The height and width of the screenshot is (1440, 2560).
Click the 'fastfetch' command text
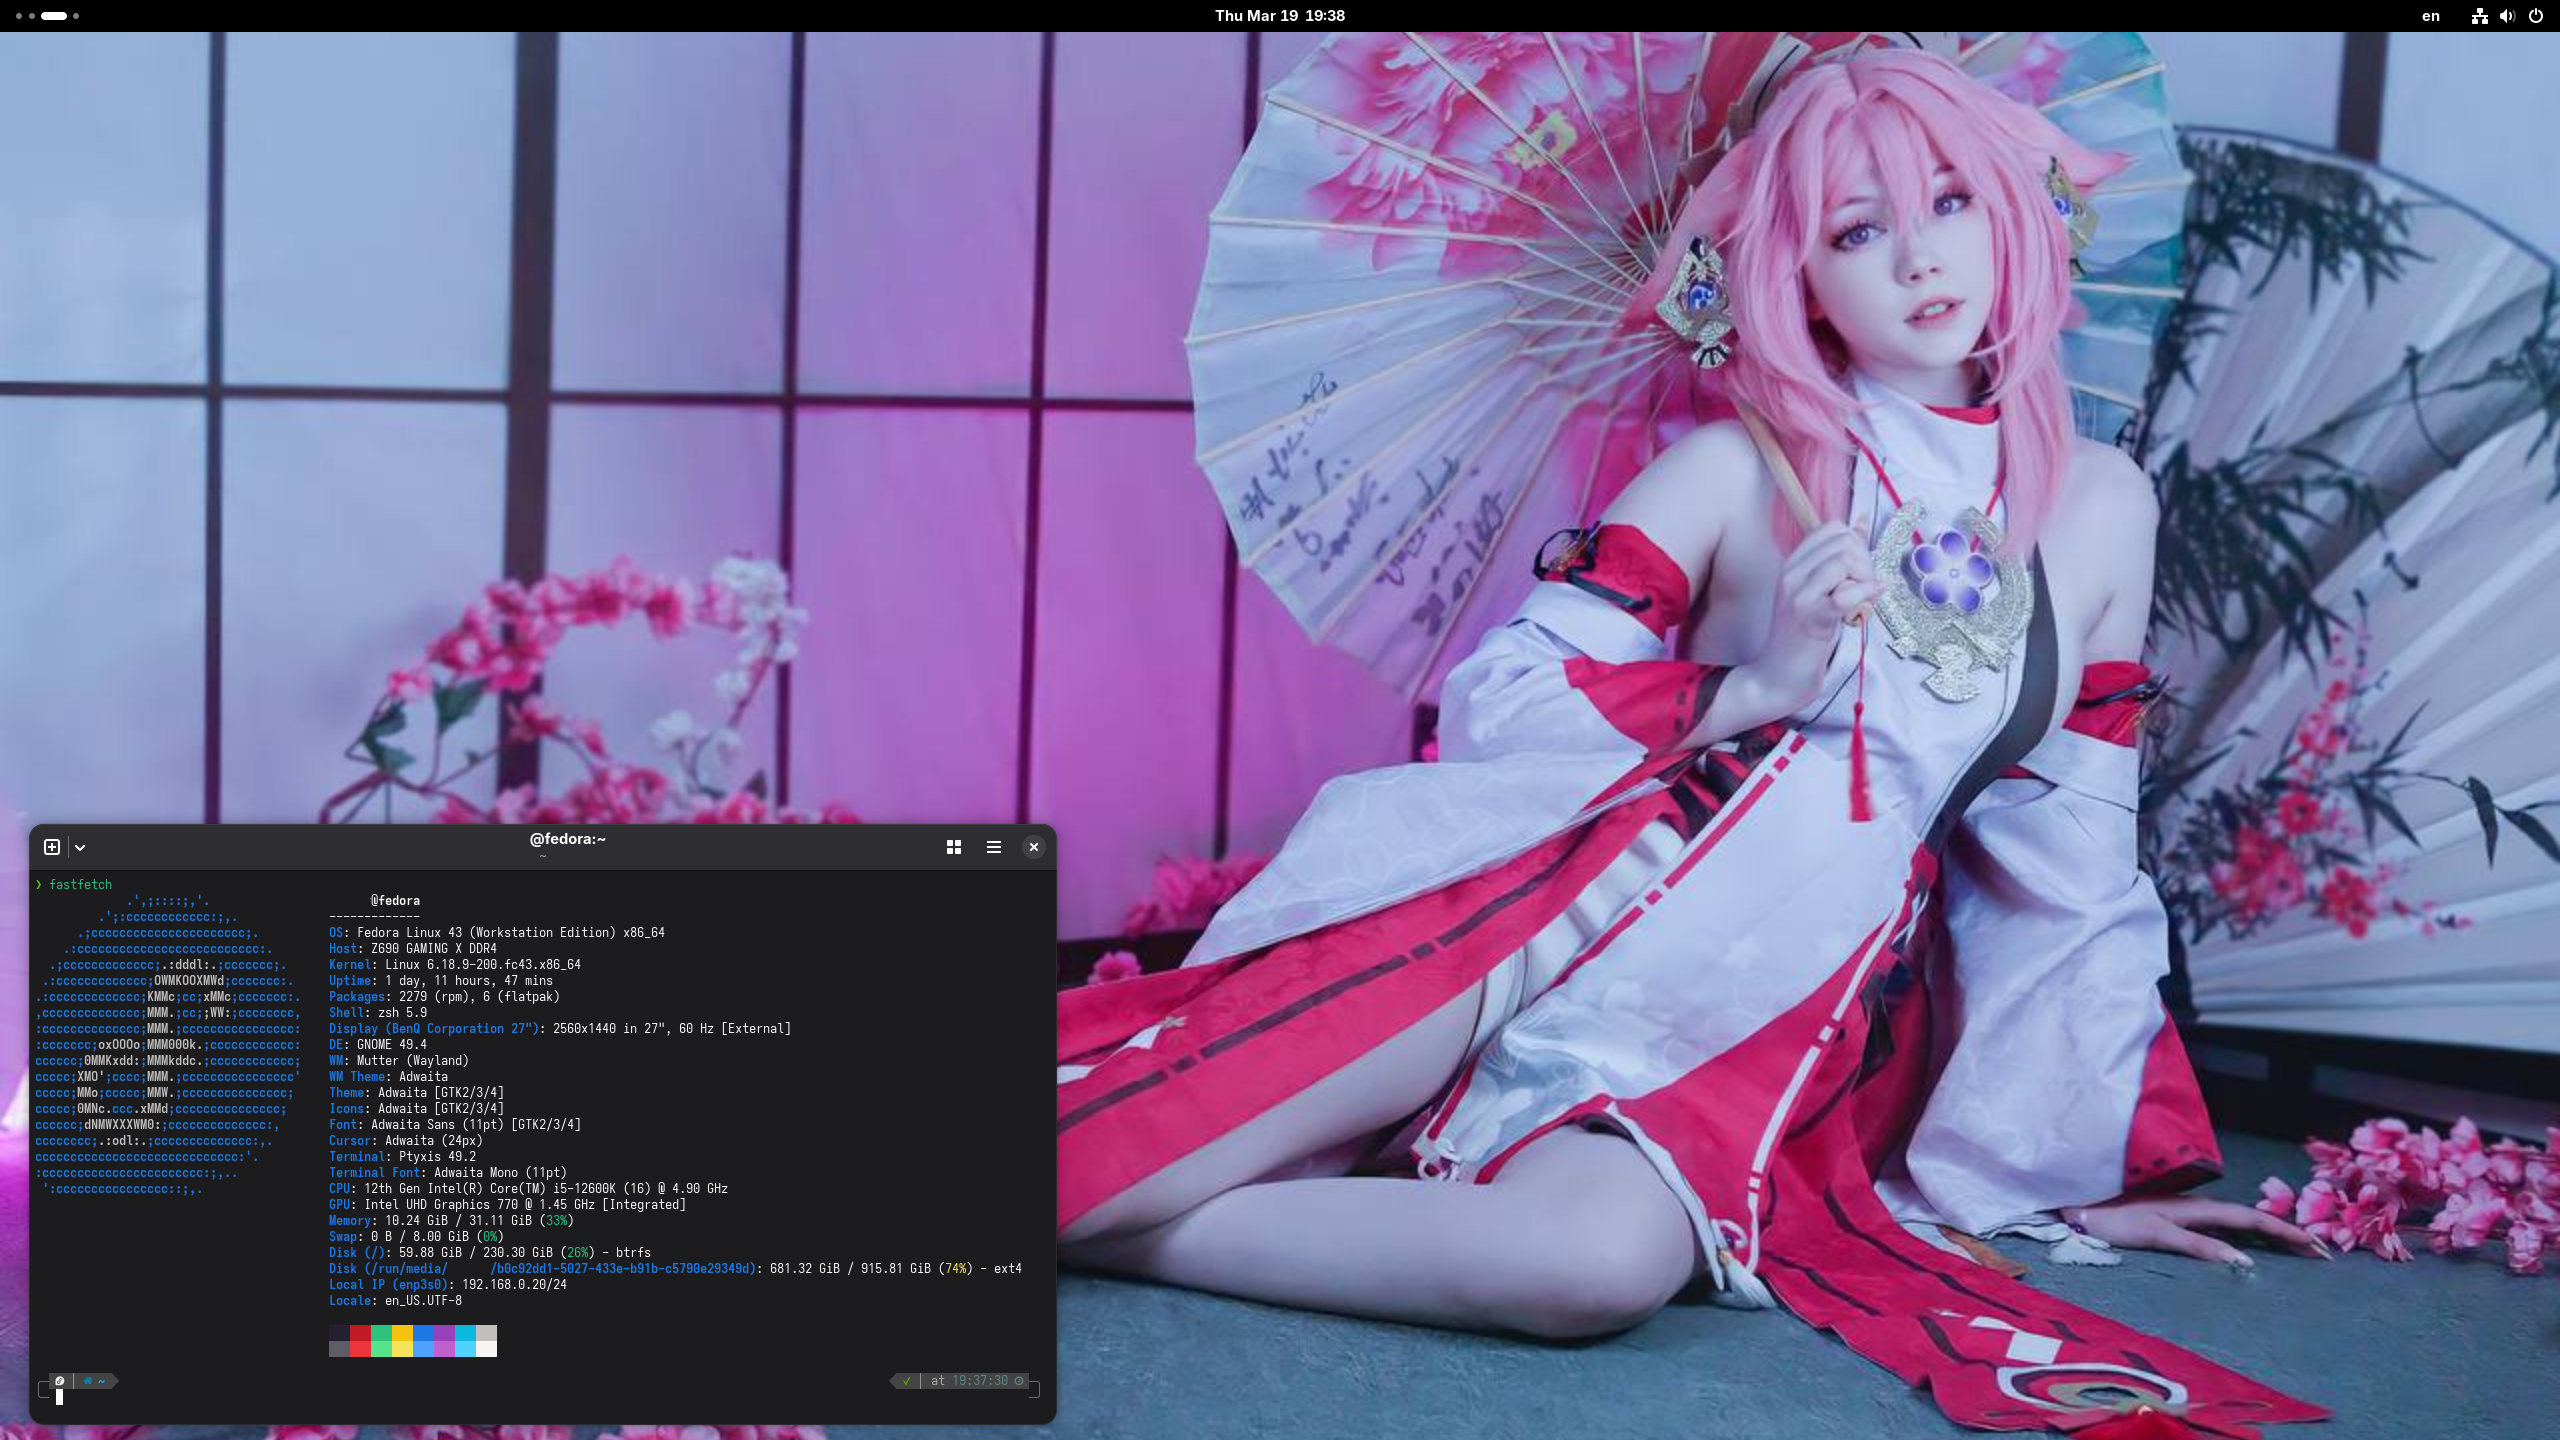tap(81, 885)
